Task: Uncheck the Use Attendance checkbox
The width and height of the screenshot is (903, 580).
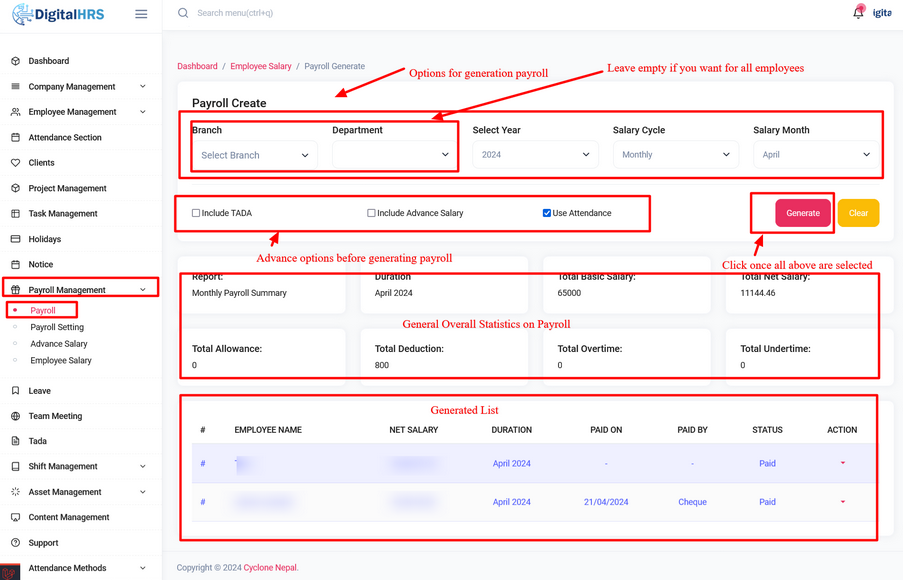Action: pyautogui.click(x=547, y=213)
